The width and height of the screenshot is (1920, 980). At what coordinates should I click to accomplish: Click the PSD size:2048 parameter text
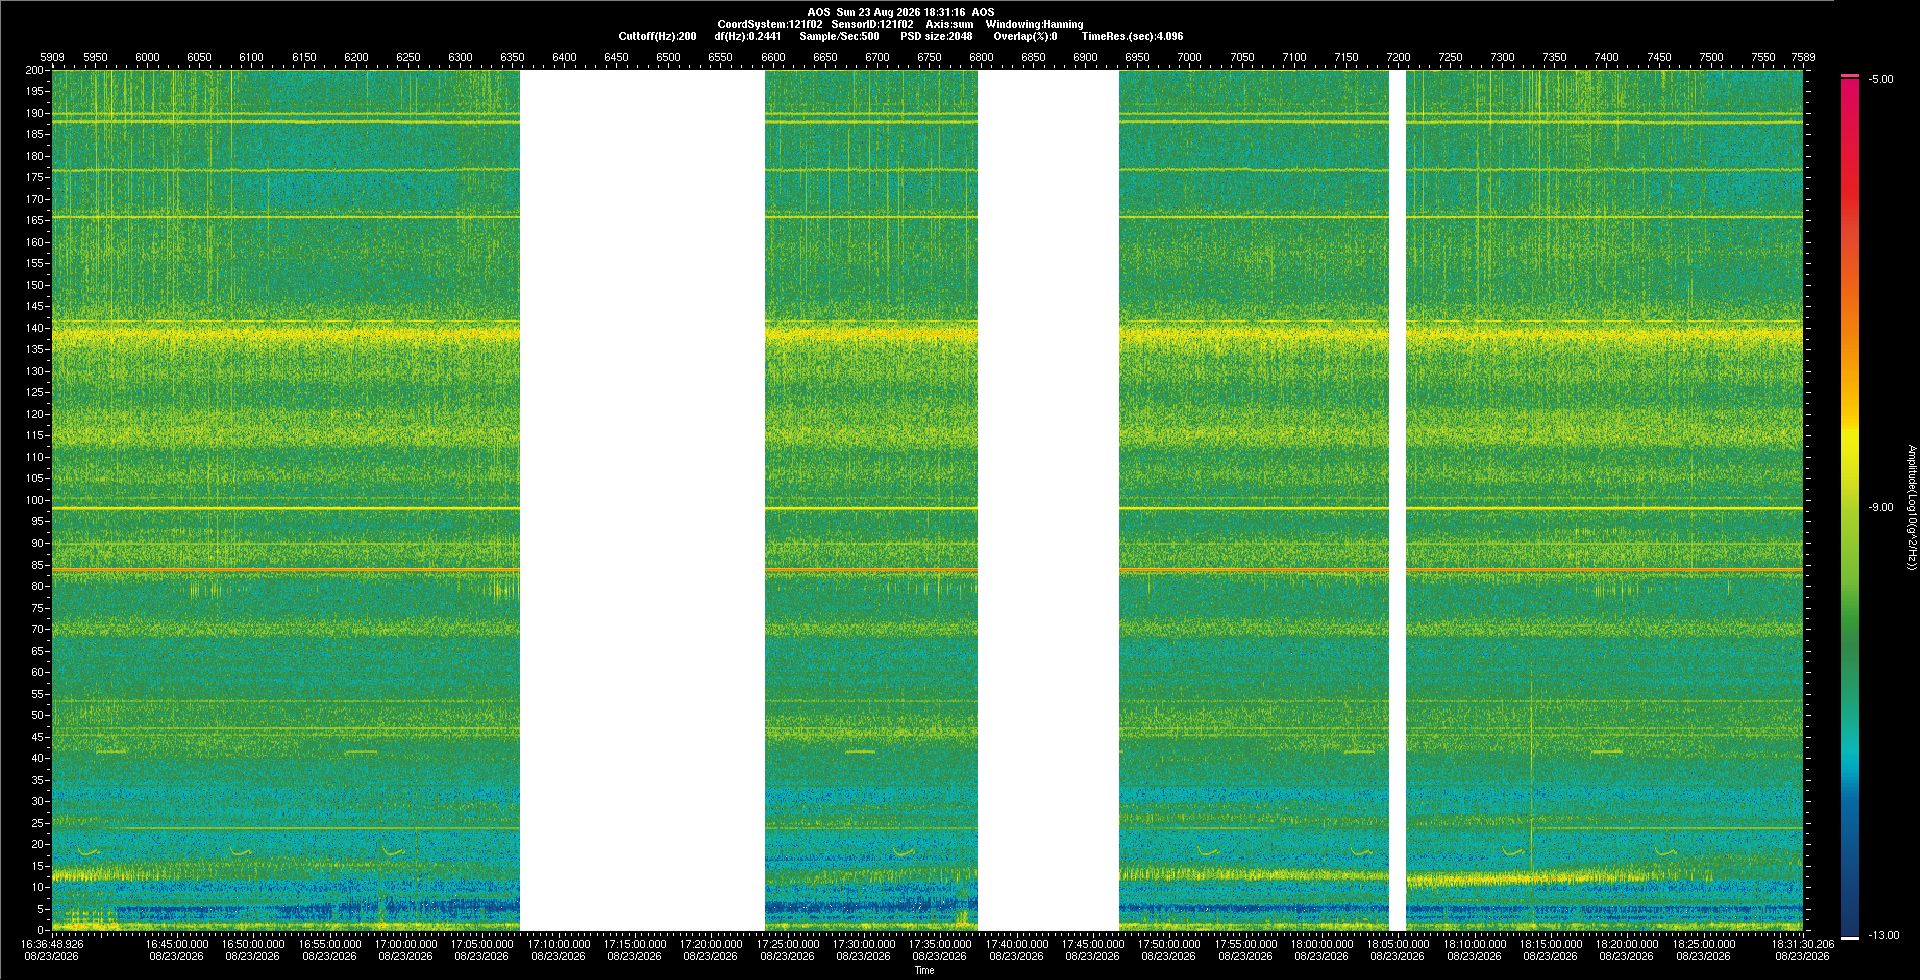[x=936, y=36]
